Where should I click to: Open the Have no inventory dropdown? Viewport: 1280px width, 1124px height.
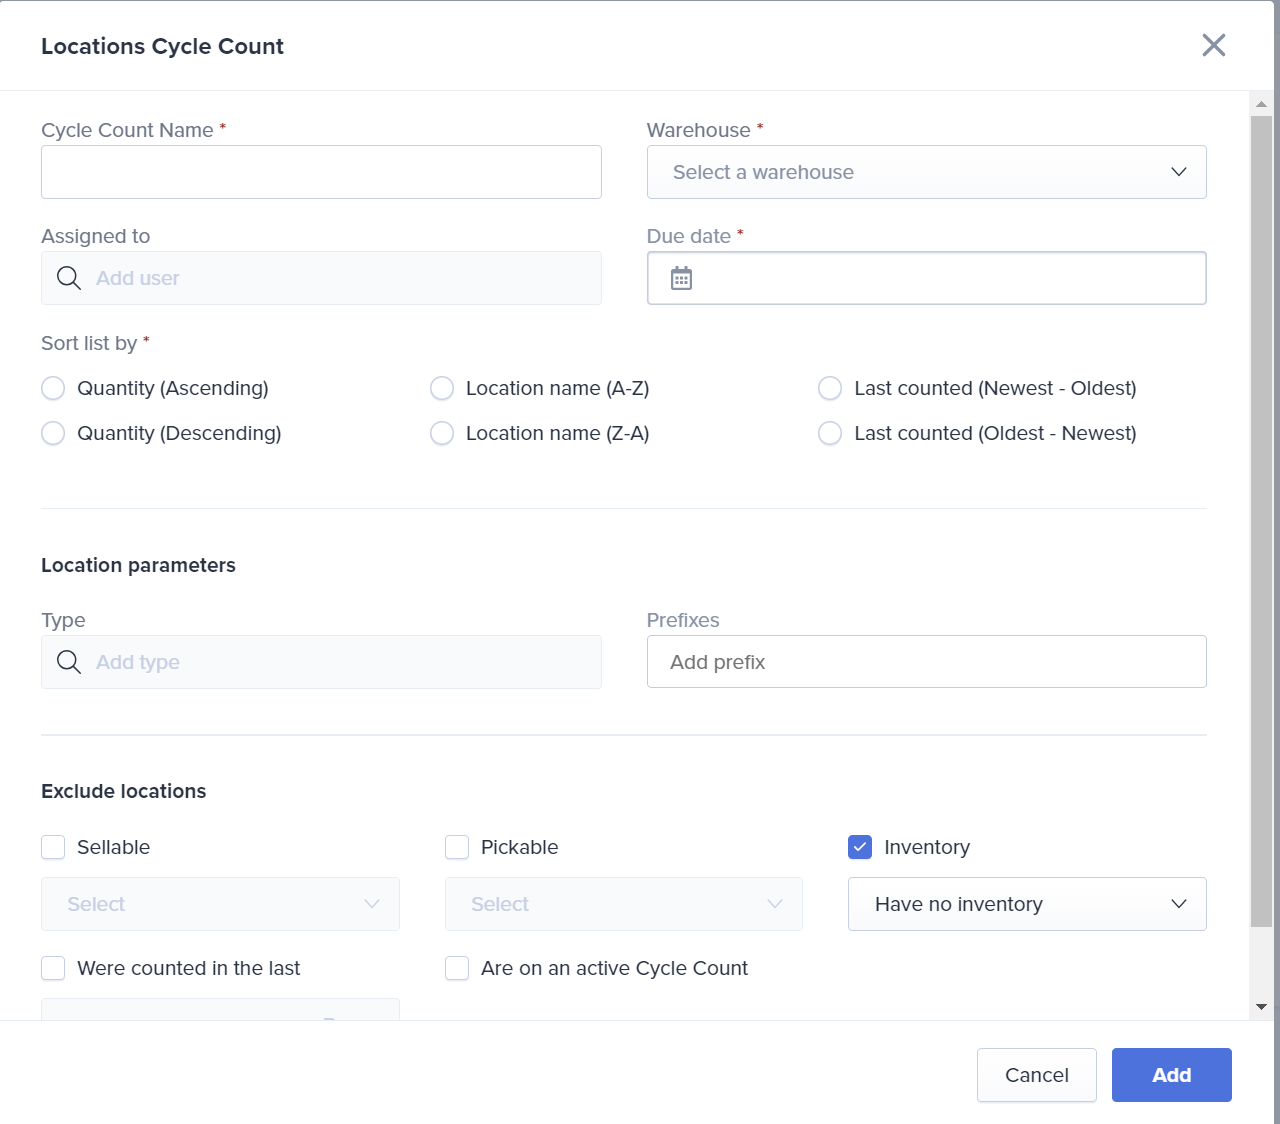(1027, 904)
